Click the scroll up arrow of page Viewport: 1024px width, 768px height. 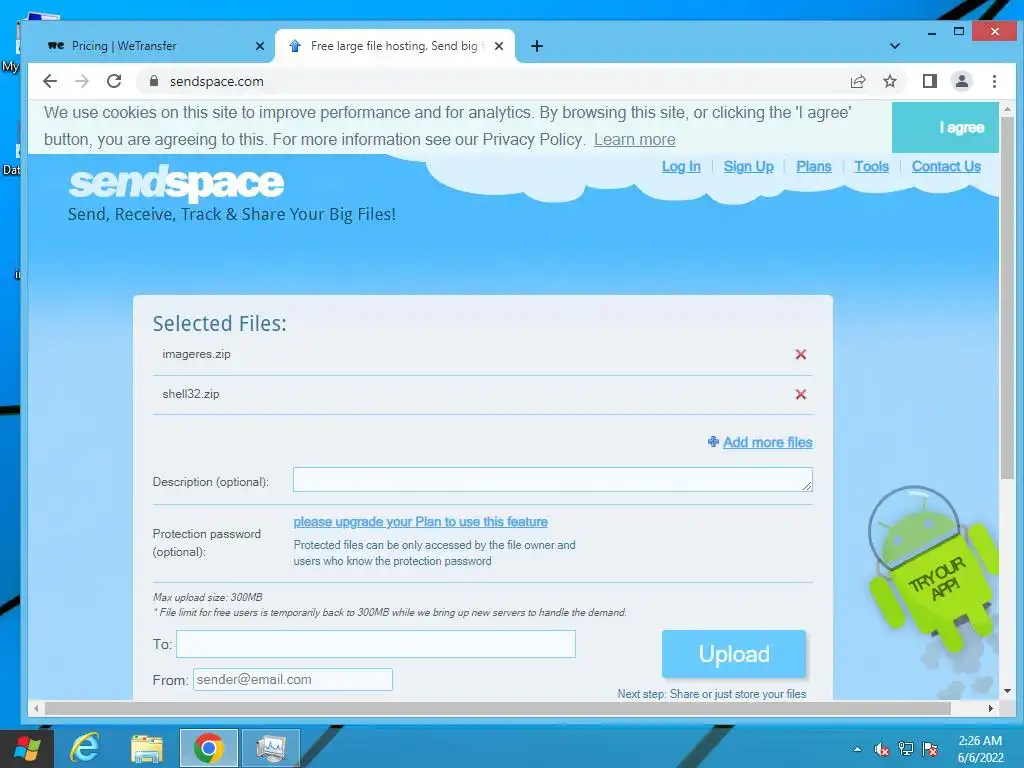click(1007, 109)
